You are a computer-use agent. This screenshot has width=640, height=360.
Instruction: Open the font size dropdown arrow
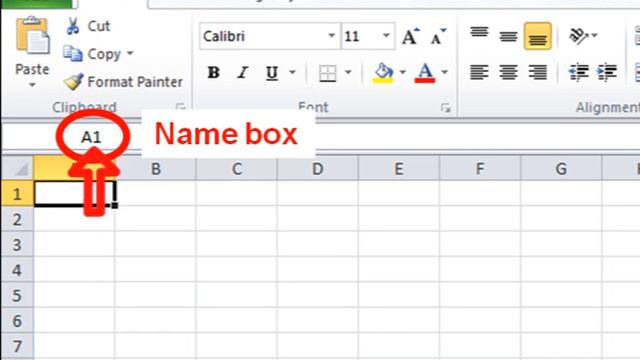386,36
